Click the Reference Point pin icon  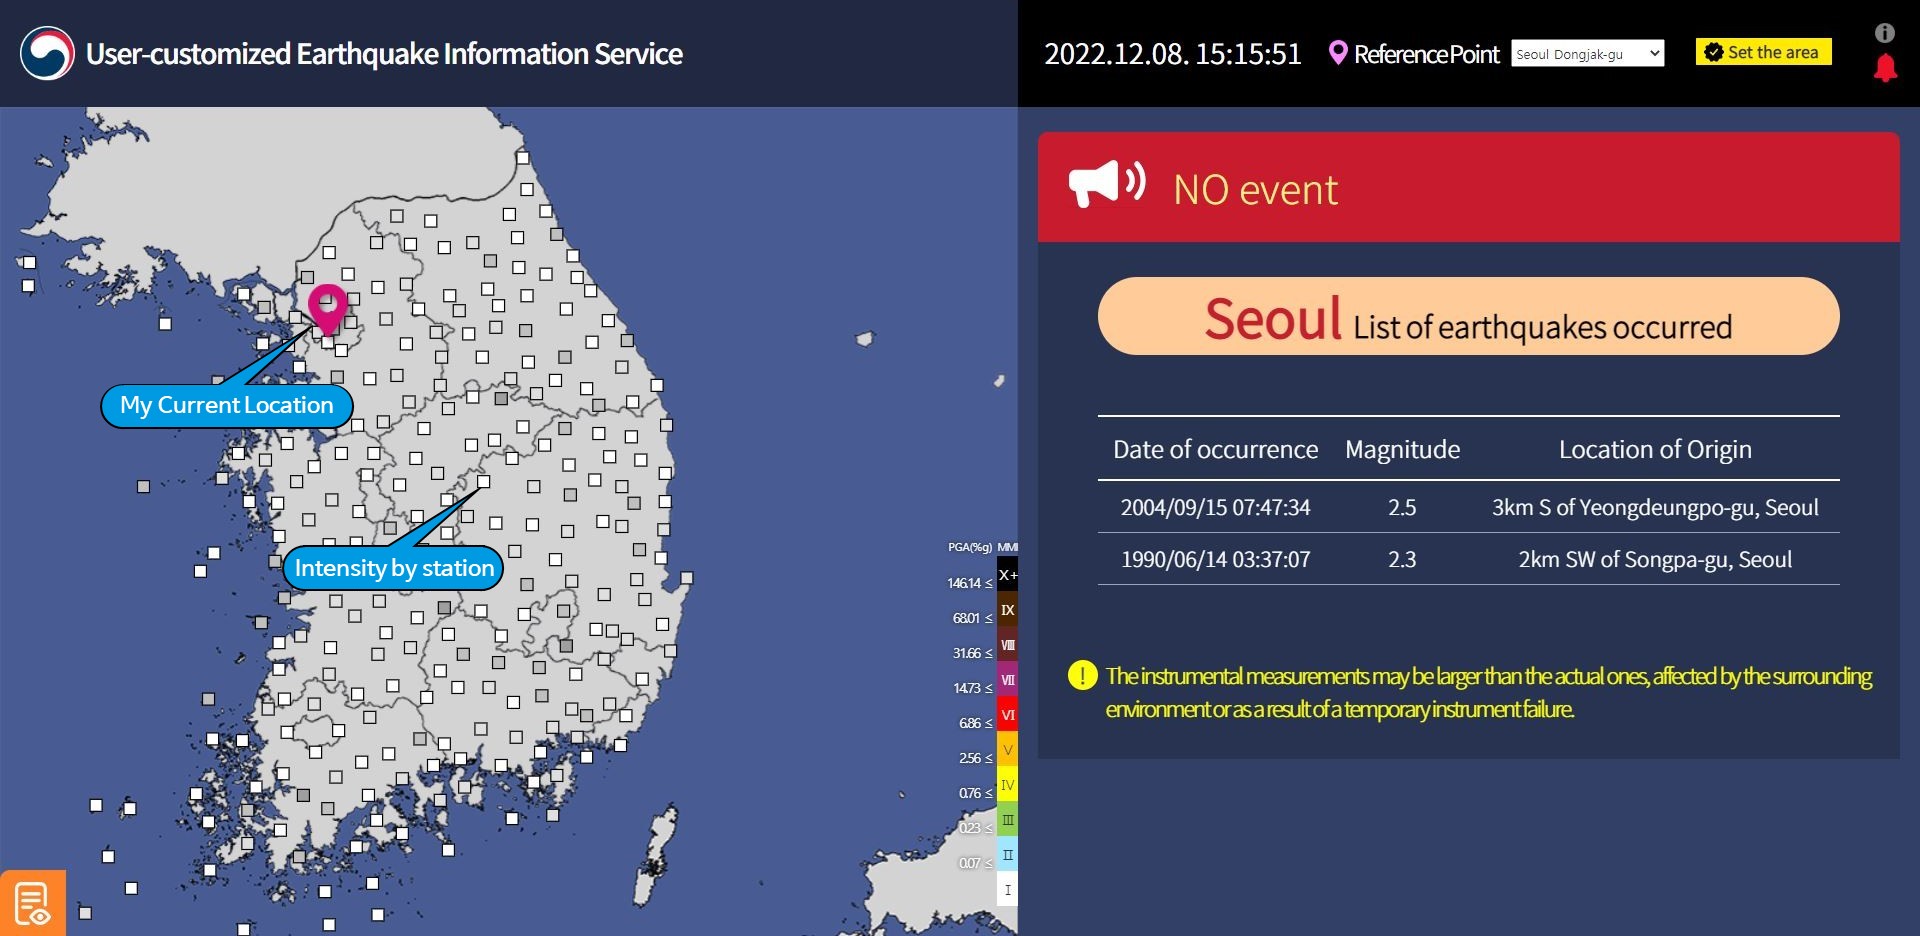point(1337,53)
